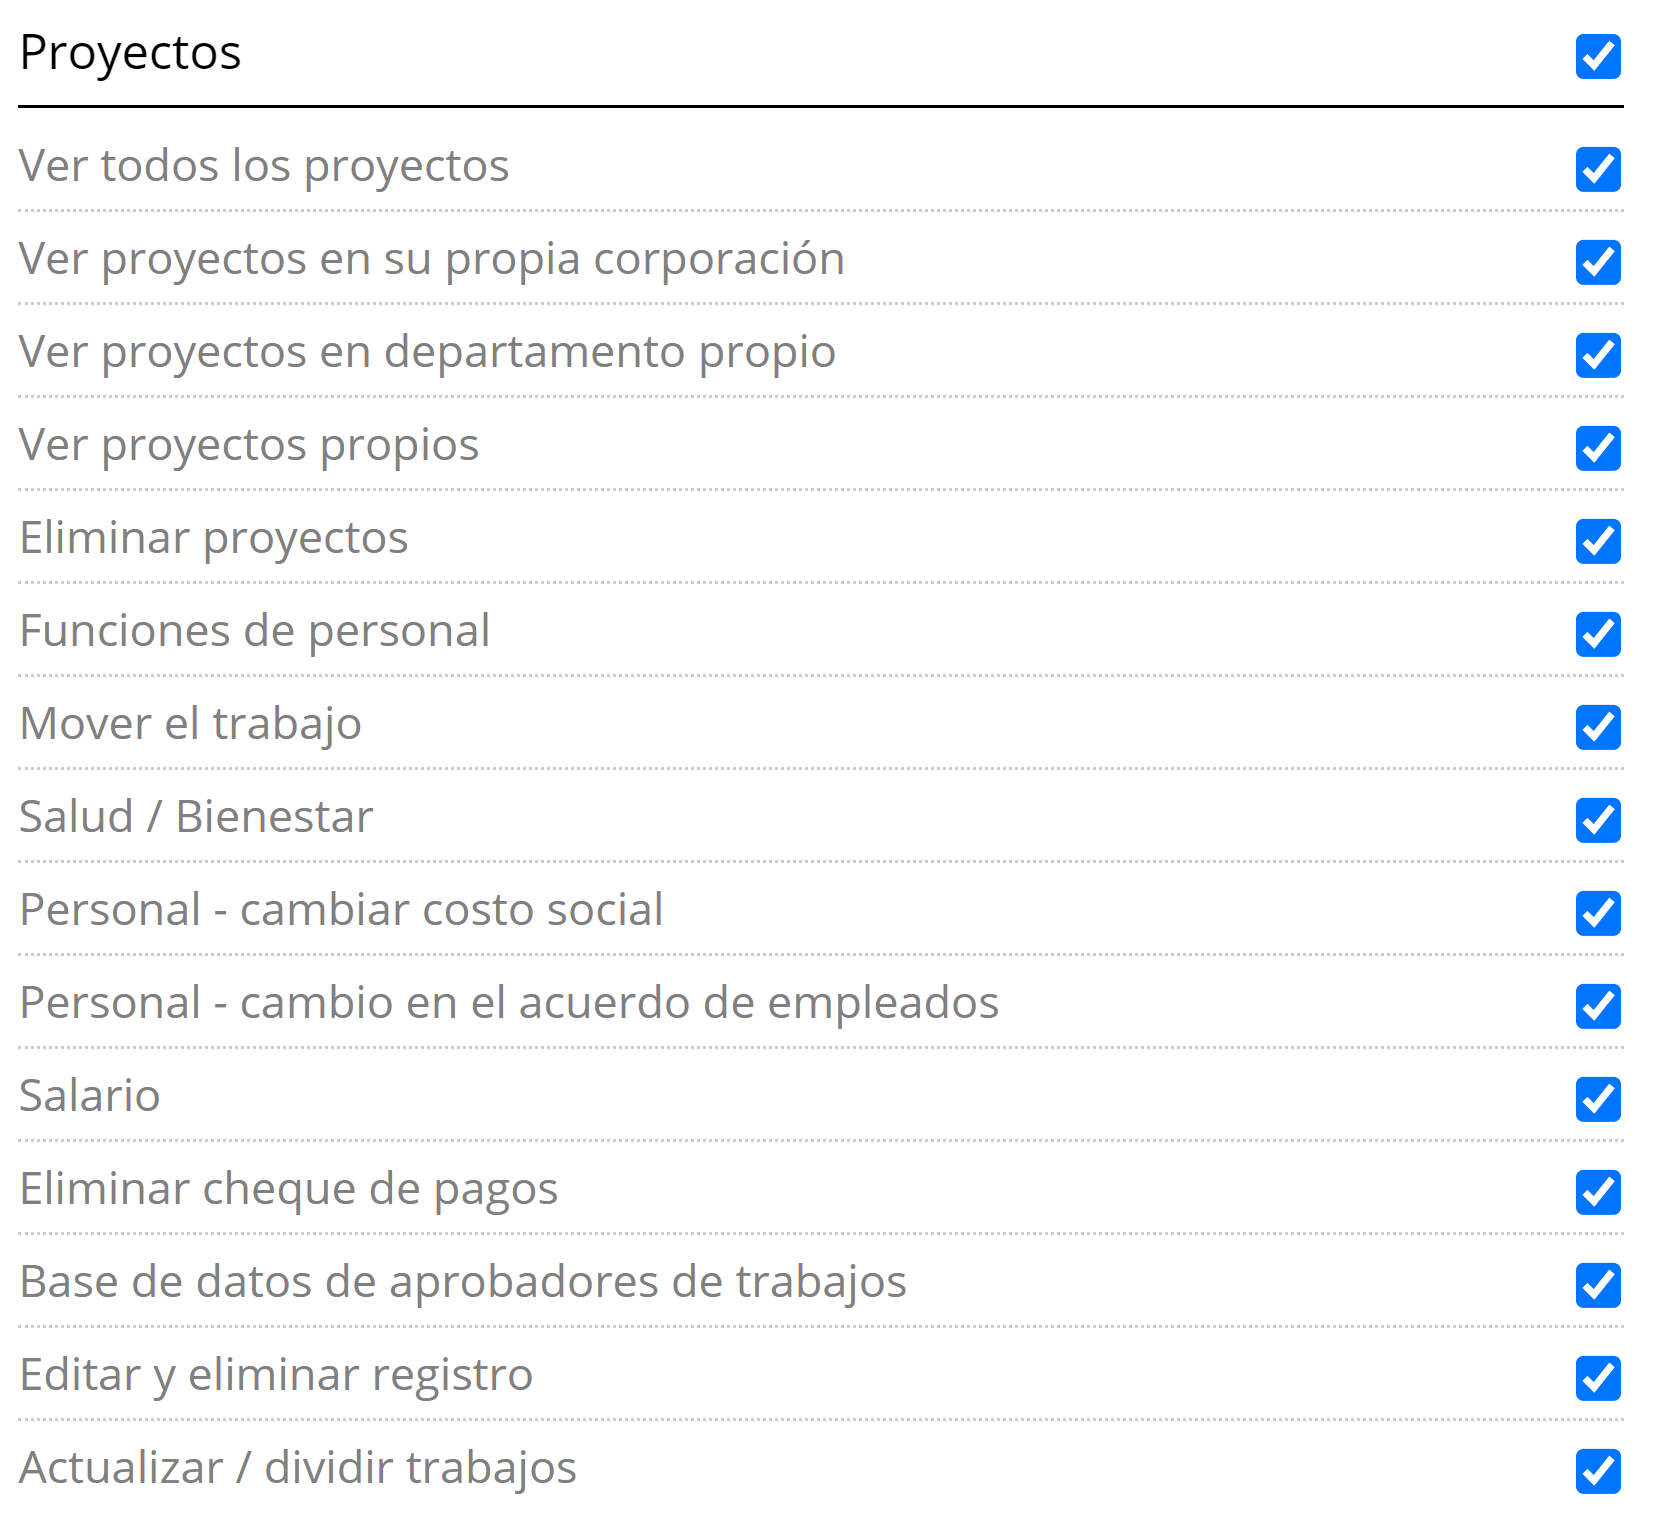The height and width of the screenshot is (1540, 1656).
Task: Uncheck 'Editar y eliminar registro' checkbox
Action: [1597, 1378]
